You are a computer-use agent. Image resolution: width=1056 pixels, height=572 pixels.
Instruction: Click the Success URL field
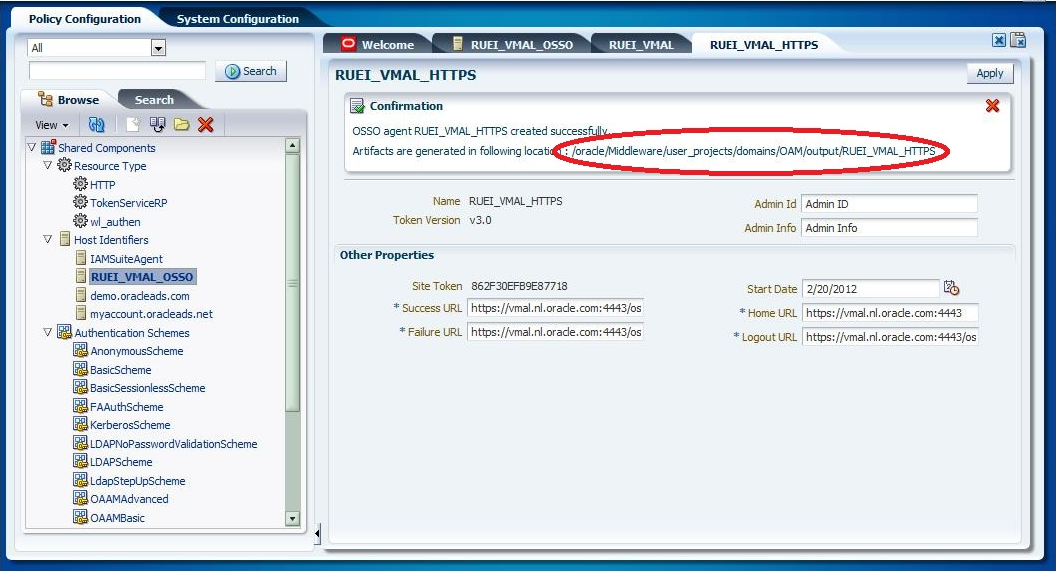click(x=555, y=308)
